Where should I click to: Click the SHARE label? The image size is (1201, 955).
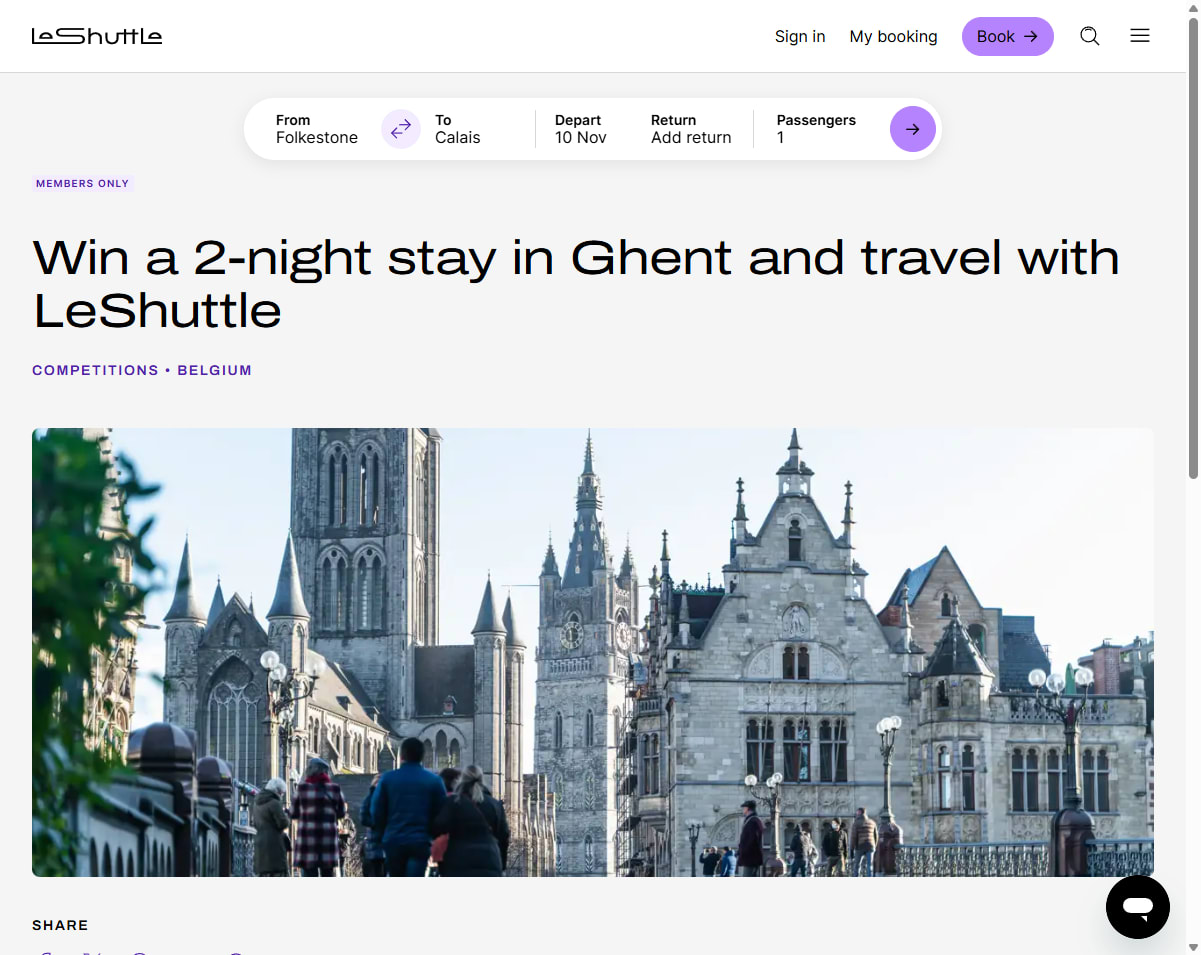point(60,925)
